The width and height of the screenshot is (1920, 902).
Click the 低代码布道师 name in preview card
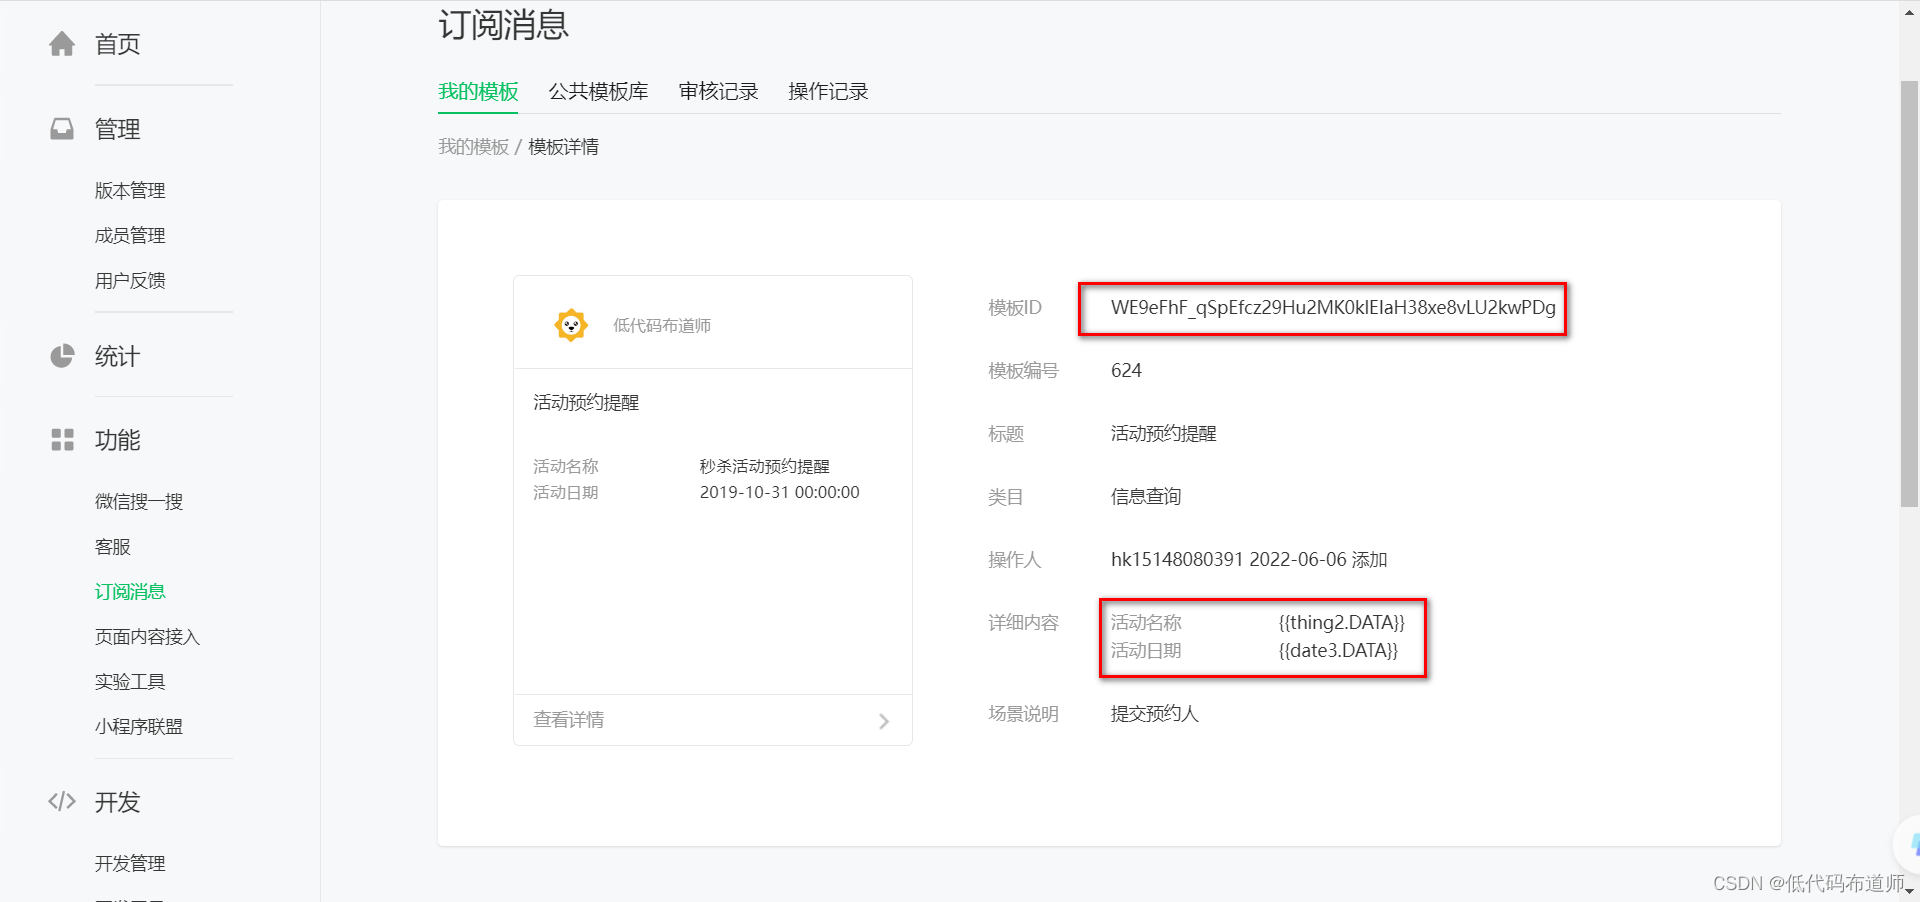click(662, 325)
